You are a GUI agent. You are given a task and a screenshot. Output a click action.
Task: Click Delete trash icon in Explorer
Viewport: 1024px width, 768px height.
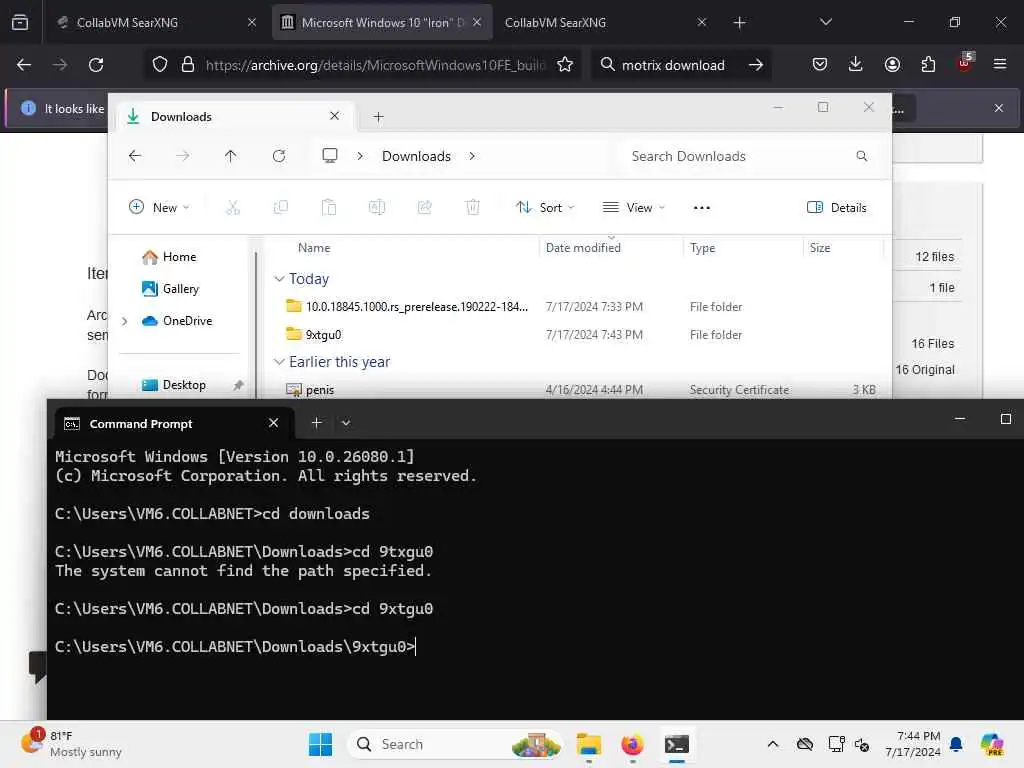click(x=472, y=207)
